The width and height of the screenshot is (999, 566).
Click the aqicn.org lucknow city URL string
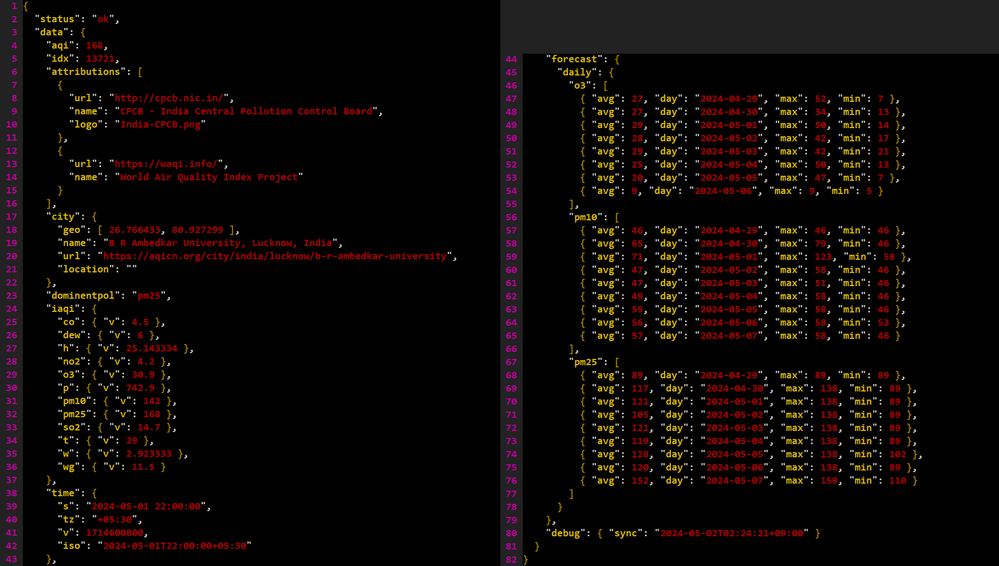point(275,256)
